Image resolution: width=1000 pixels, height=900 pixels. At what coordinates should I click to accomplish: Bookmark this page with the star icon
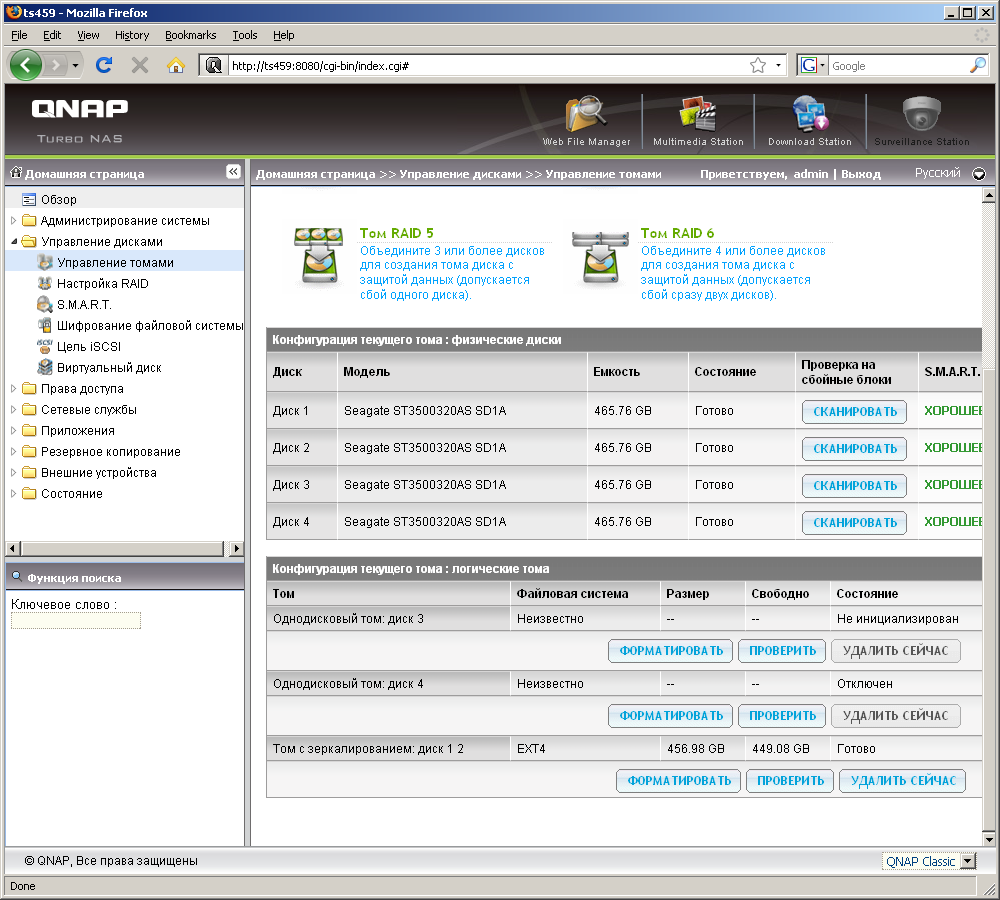(758, 65)
